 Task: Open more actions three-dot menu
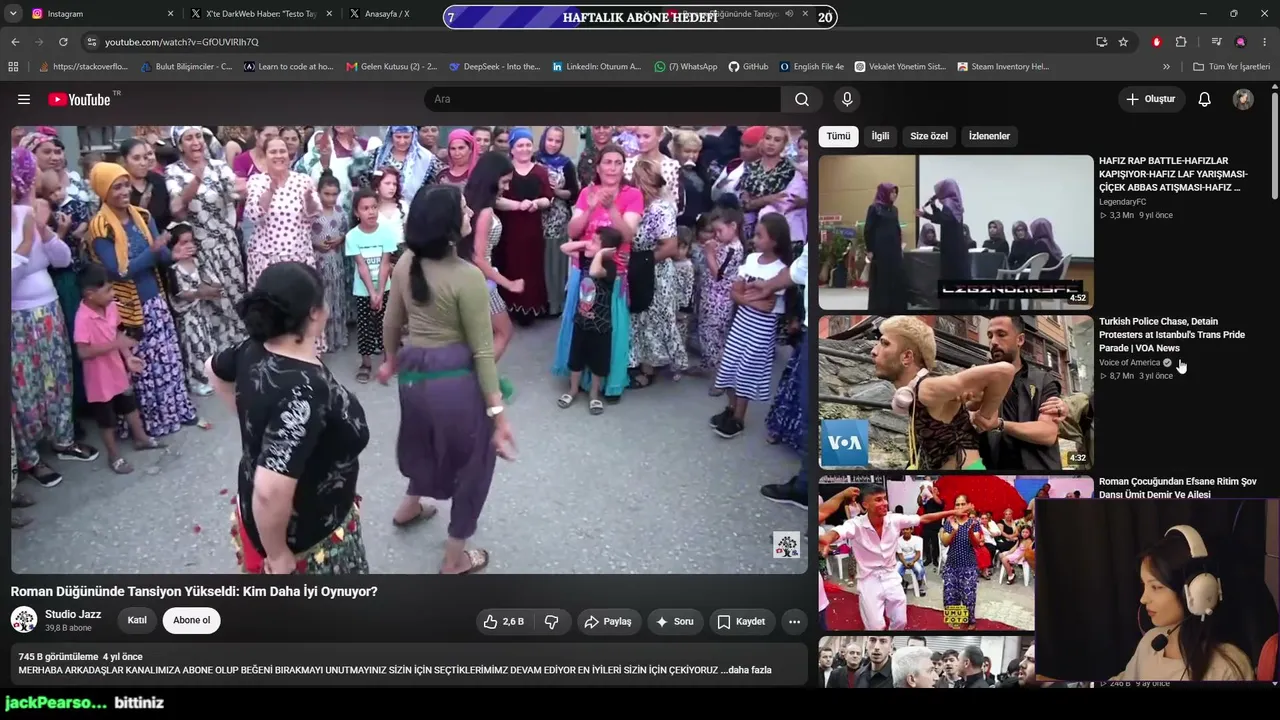coord(794,621)
